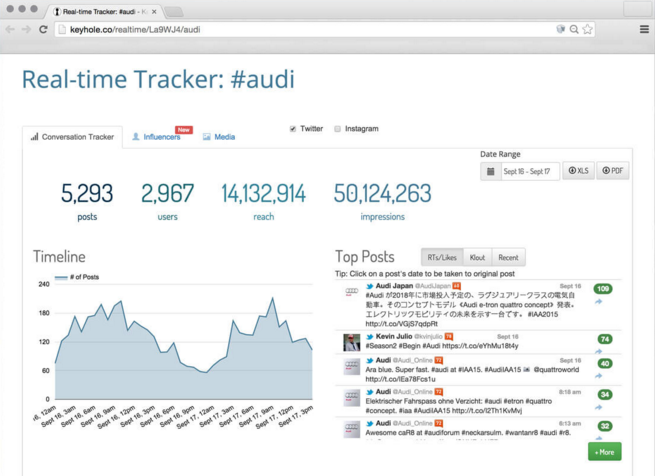Click the Influencers person icon
This screenshot has height=476, width=655.
pyautogui.click(x=135, y=137)
